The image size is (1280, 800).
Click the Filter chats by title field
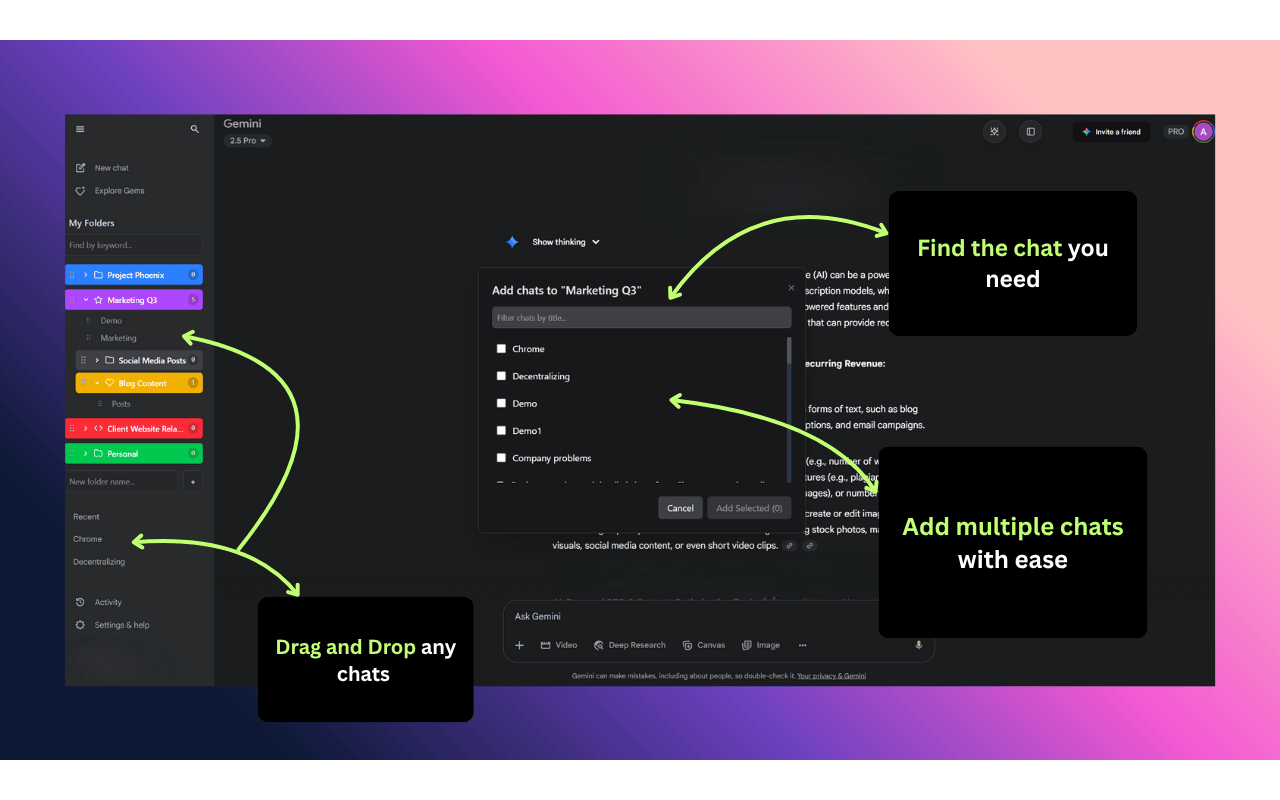point(641,318)
